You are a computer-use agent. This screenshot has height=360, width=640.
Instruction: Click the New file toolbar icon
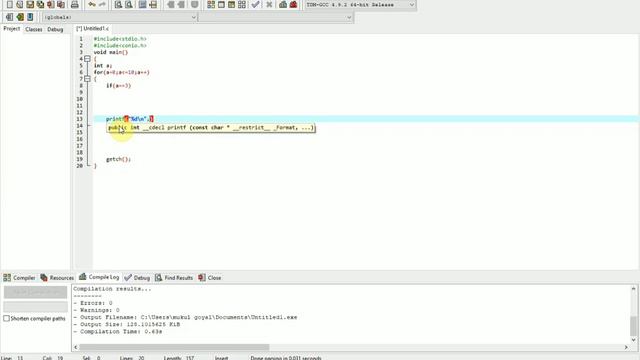coord(10,4)
